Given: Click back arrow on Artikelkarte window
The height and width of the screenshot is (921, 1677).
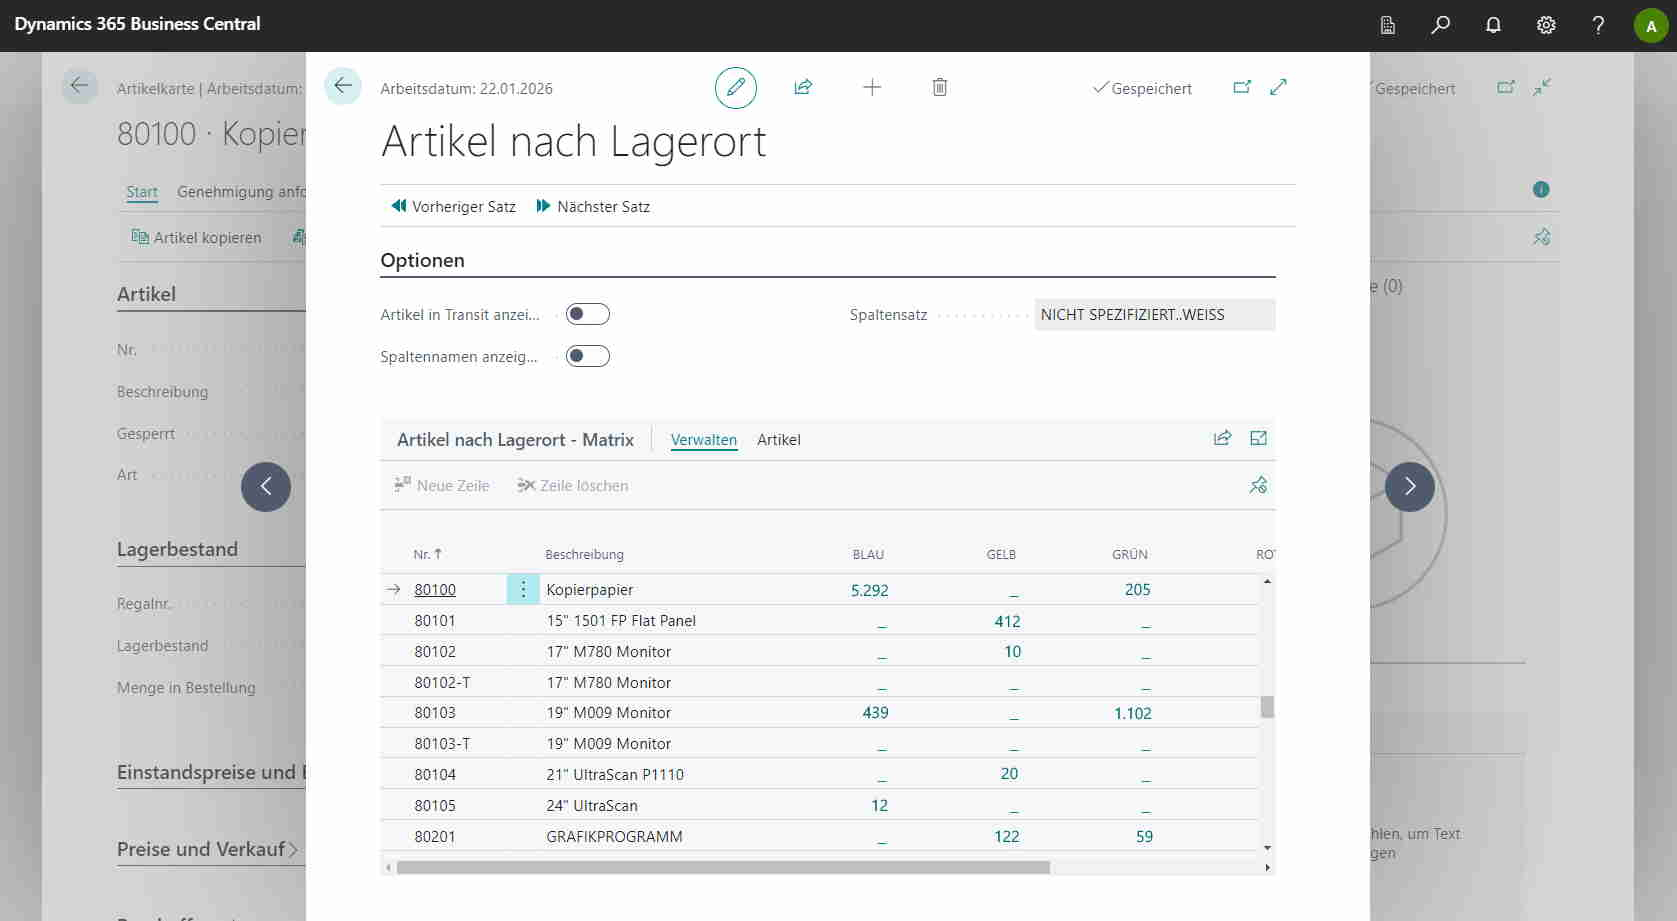Looking at the screenshot, I should click(80, 86).
